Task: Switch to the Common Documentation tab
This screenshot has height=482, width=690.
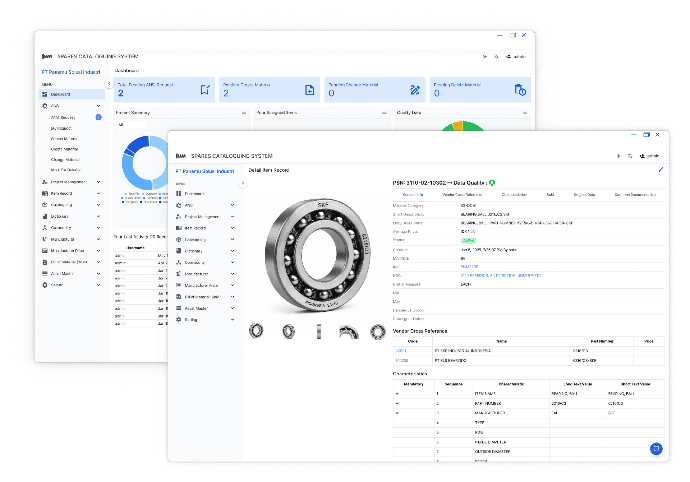Action: (x=635, y=194)
